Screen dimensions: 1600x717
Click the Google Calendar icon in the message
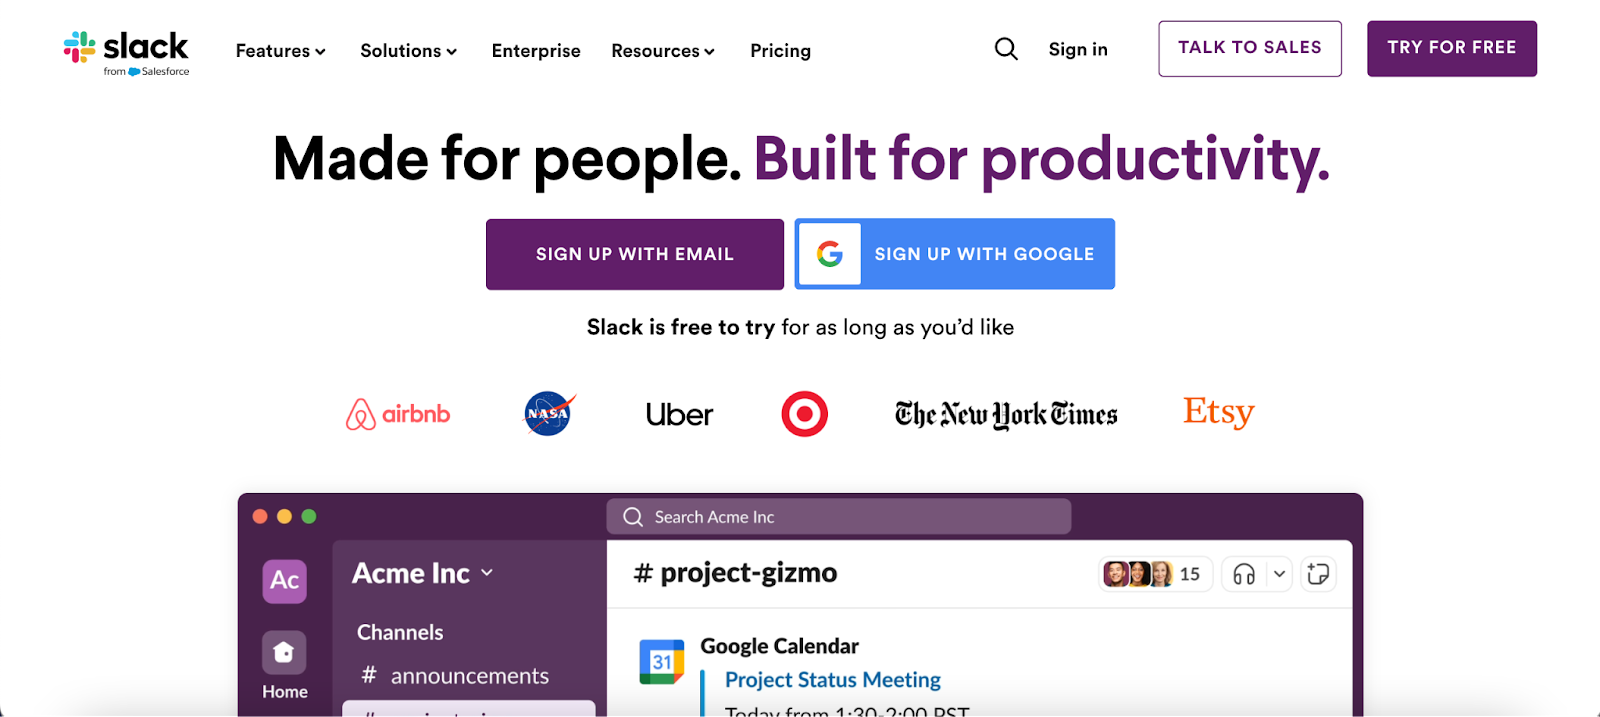662,659
